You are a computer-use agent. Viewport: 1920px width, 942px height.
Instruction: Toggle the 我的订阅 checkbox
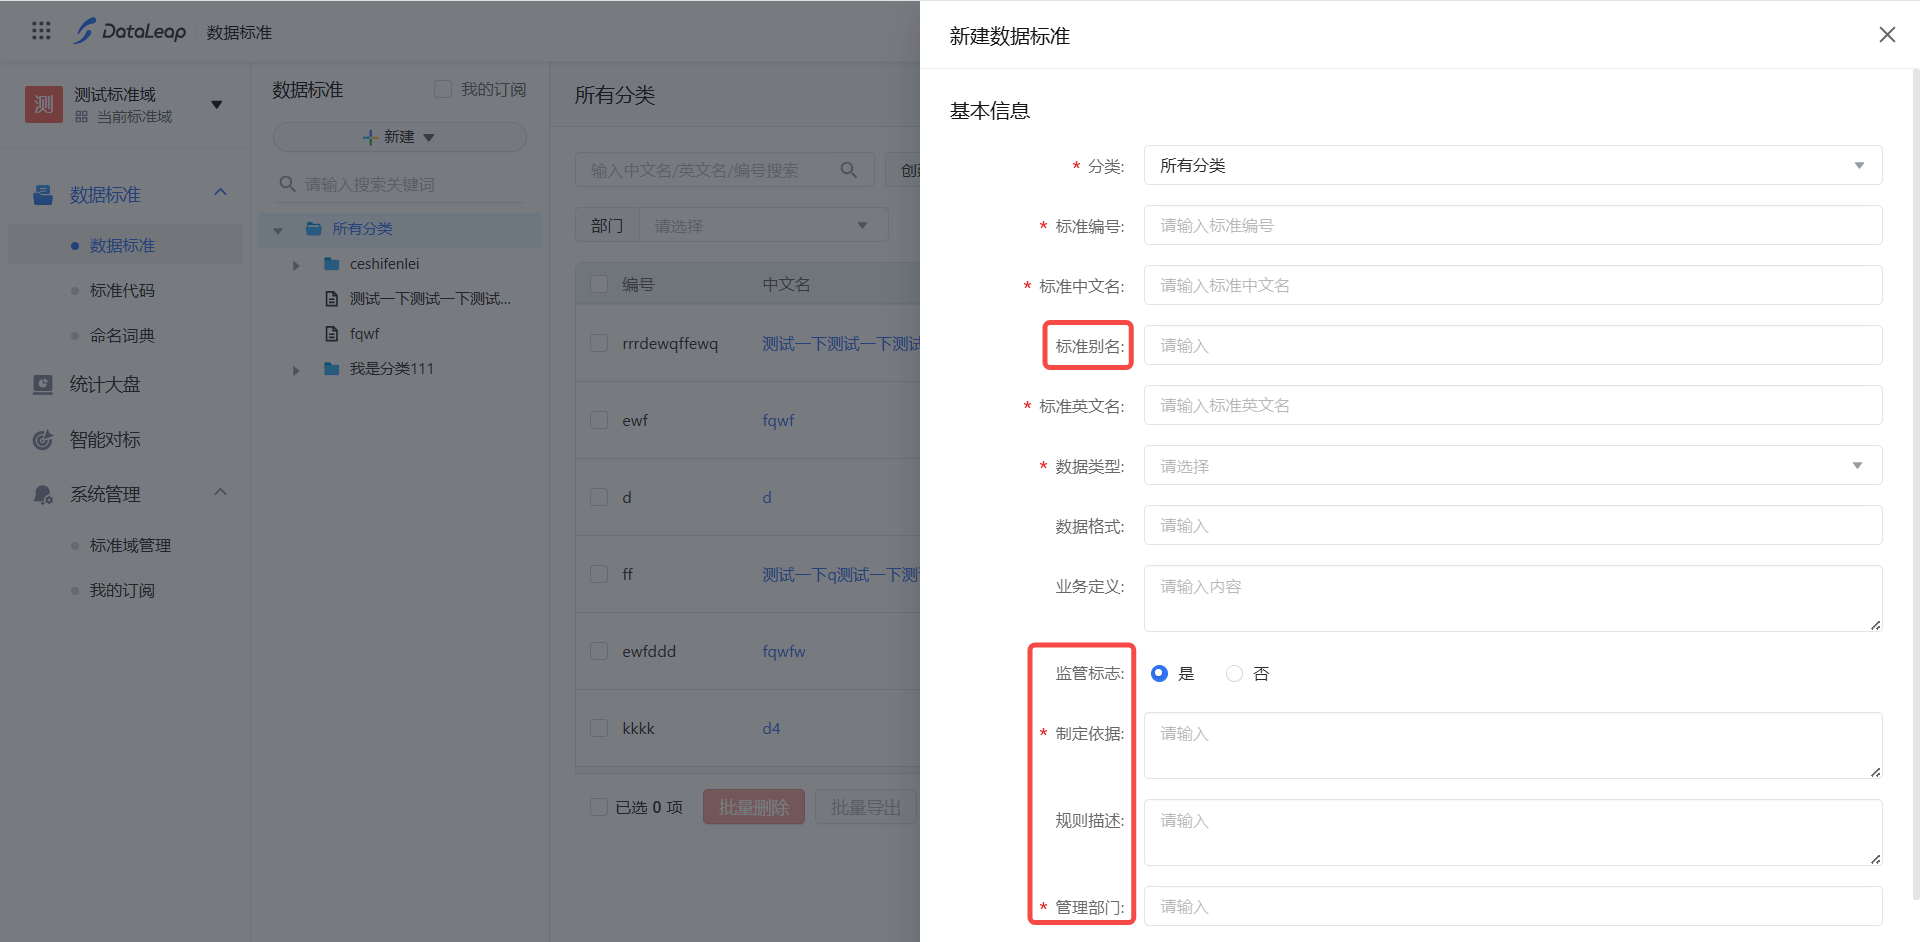point(443,90)
